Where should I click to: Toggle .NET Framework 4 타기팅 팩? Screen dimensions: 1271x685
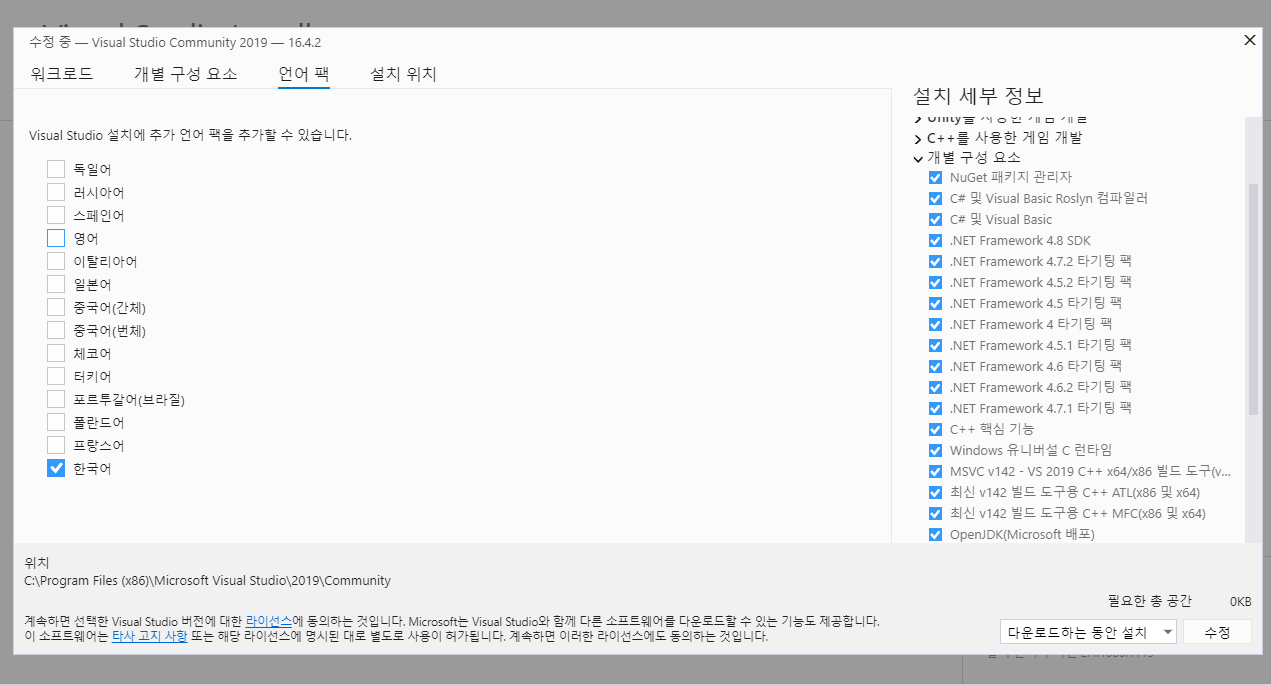point(936,324)
